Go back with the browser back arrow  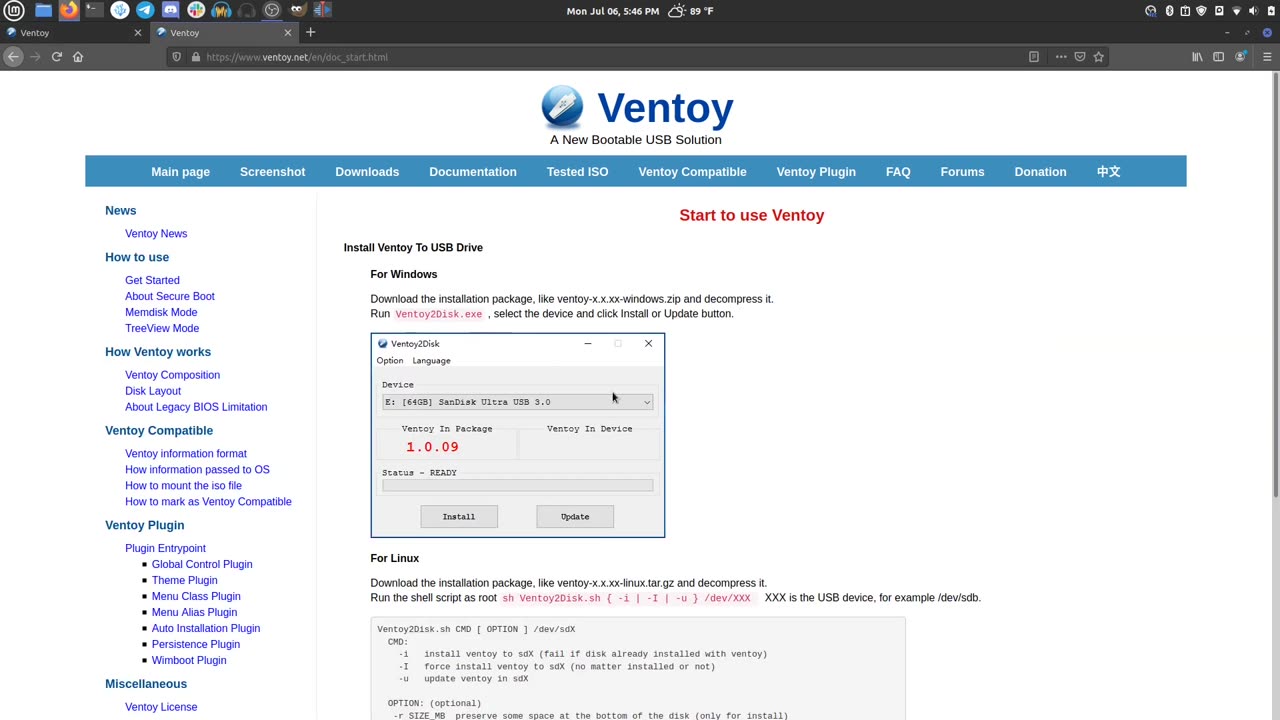13,57
